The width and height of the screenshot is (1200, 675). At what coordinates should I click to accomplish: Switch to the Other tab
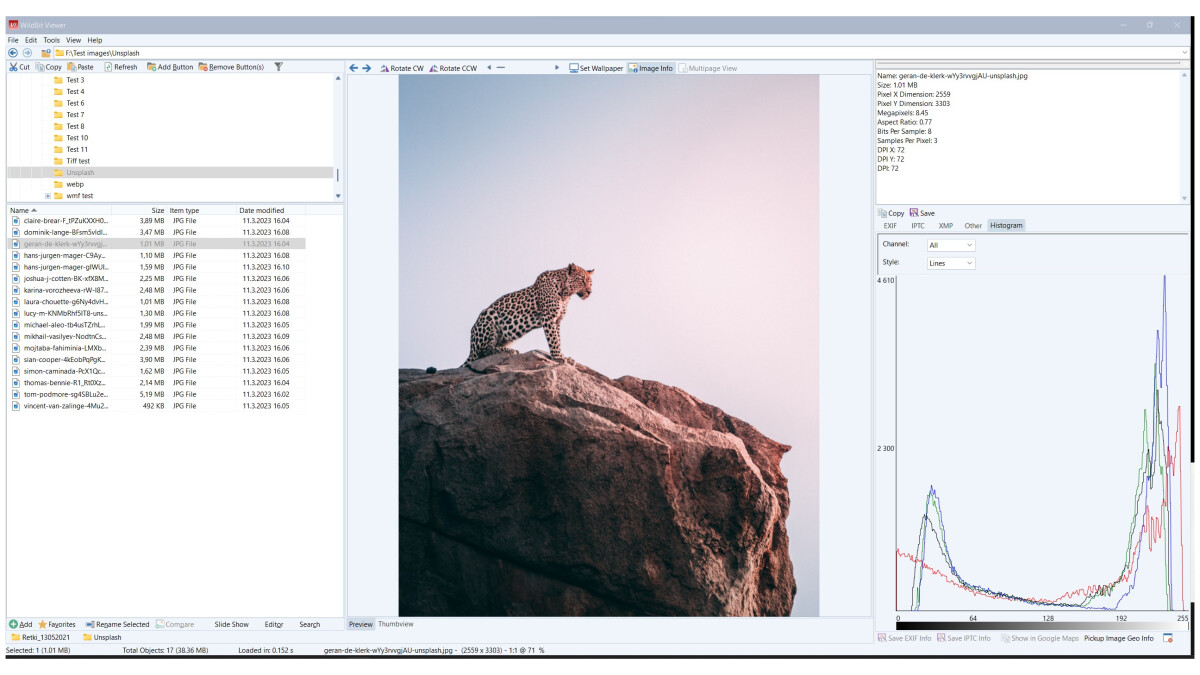pos(973,226)
